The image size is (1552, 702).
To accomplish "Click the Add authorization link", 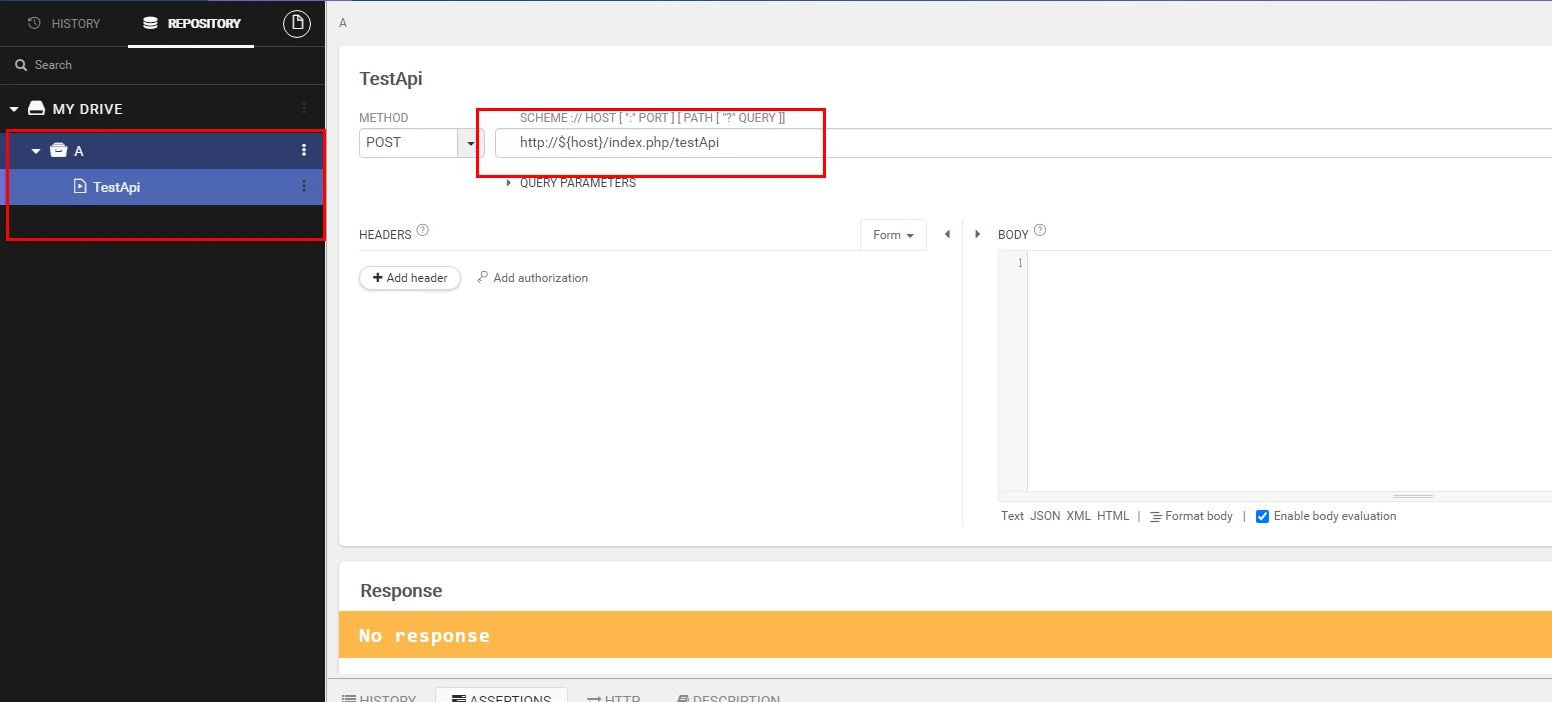I will tap(532, 278).
